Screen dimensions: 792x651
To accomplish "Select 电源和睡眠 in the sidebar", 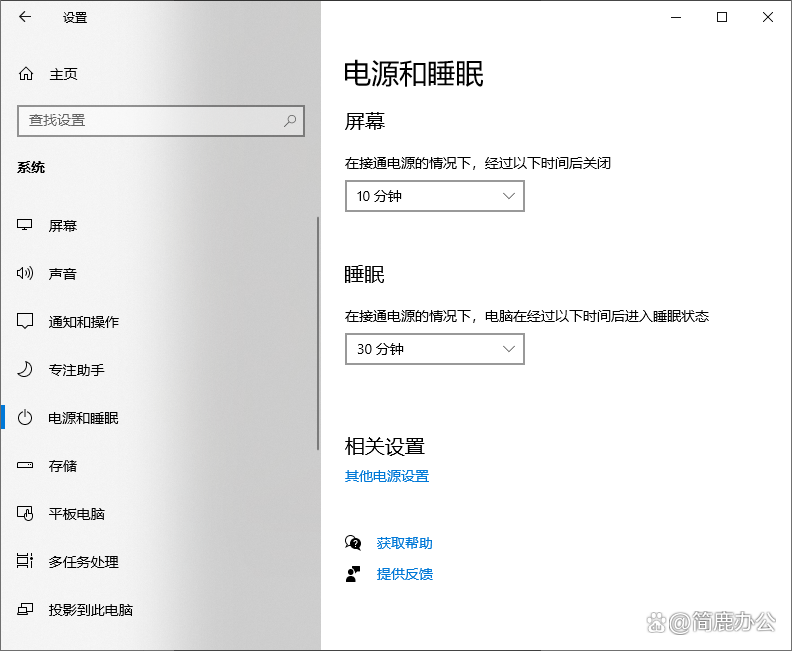I will tap(84, 418).
